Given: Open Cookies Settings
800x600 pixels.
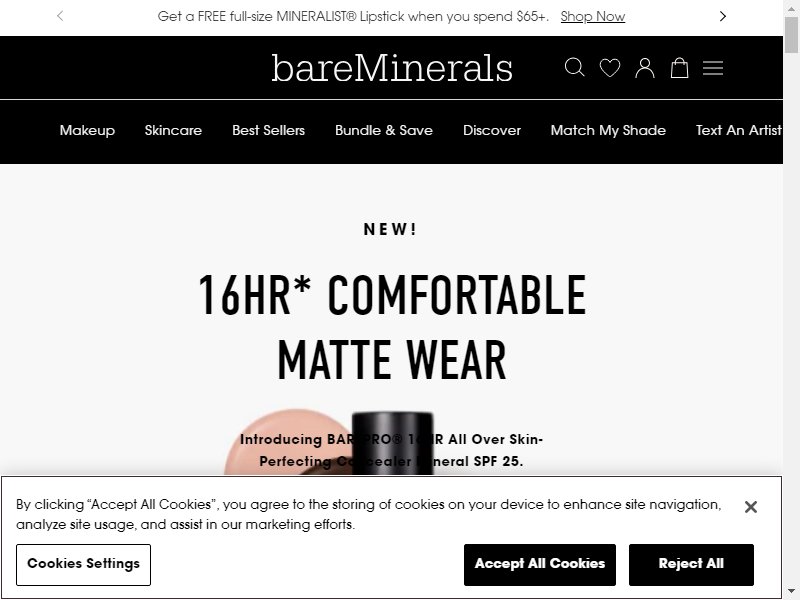Looking at the screenshot, I should tap(83, 564).
